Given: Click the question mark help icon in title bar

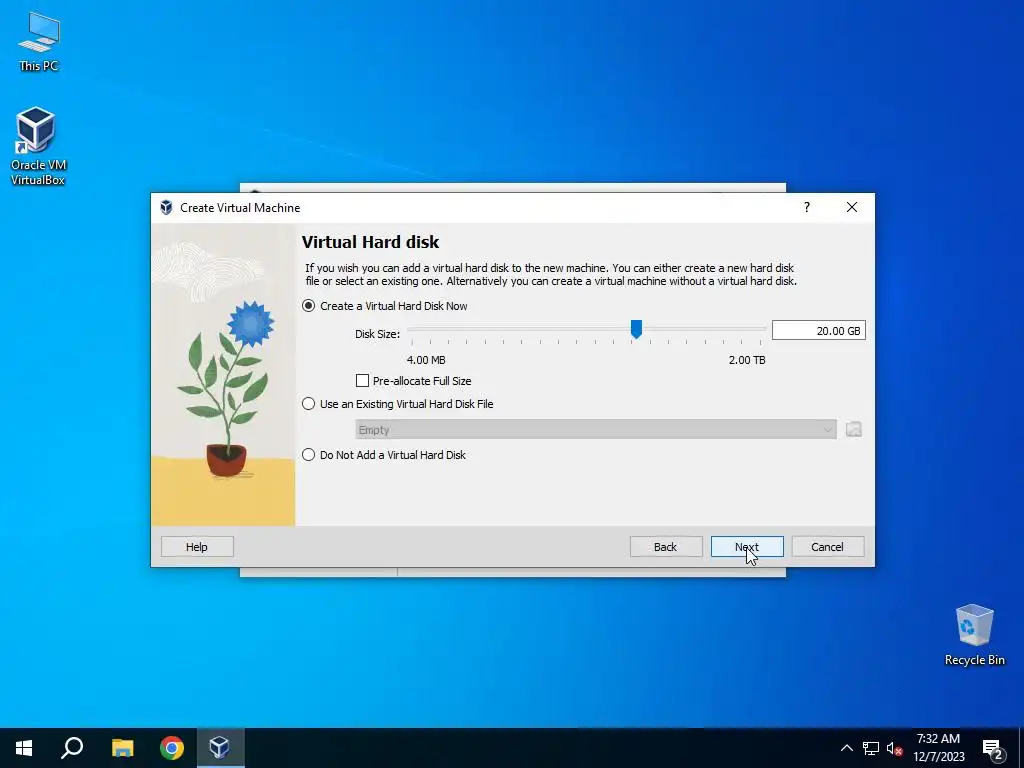Looking at the screenshot, I should pos(807,207).
